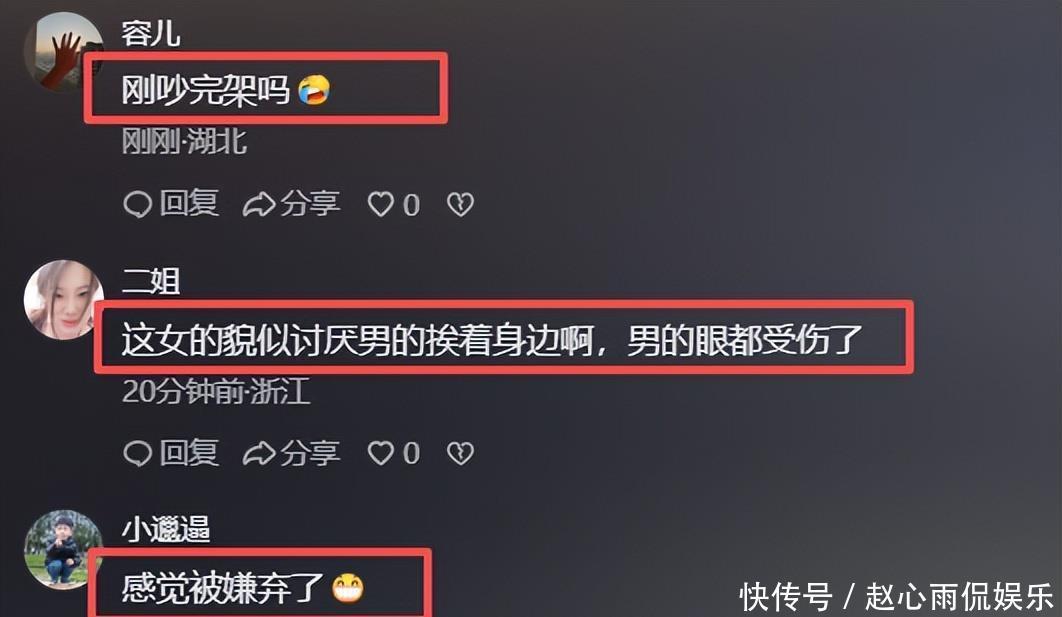Click the share arrow icon under 二姐's comment
This screenshot has width=1062, height=617.
pos(259,453)
